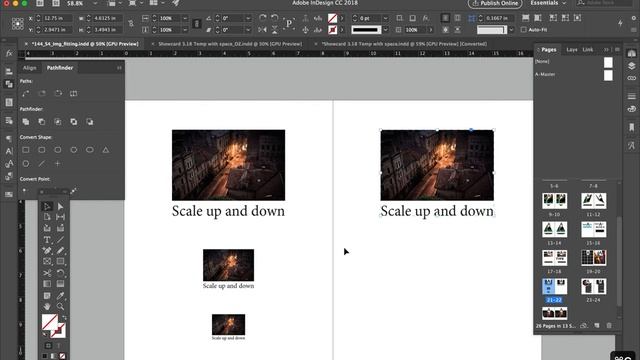Click the fill swatch in control bar
Image resolution: width=640 pixels, height=360 pixels.
click(x=332, y=18)
